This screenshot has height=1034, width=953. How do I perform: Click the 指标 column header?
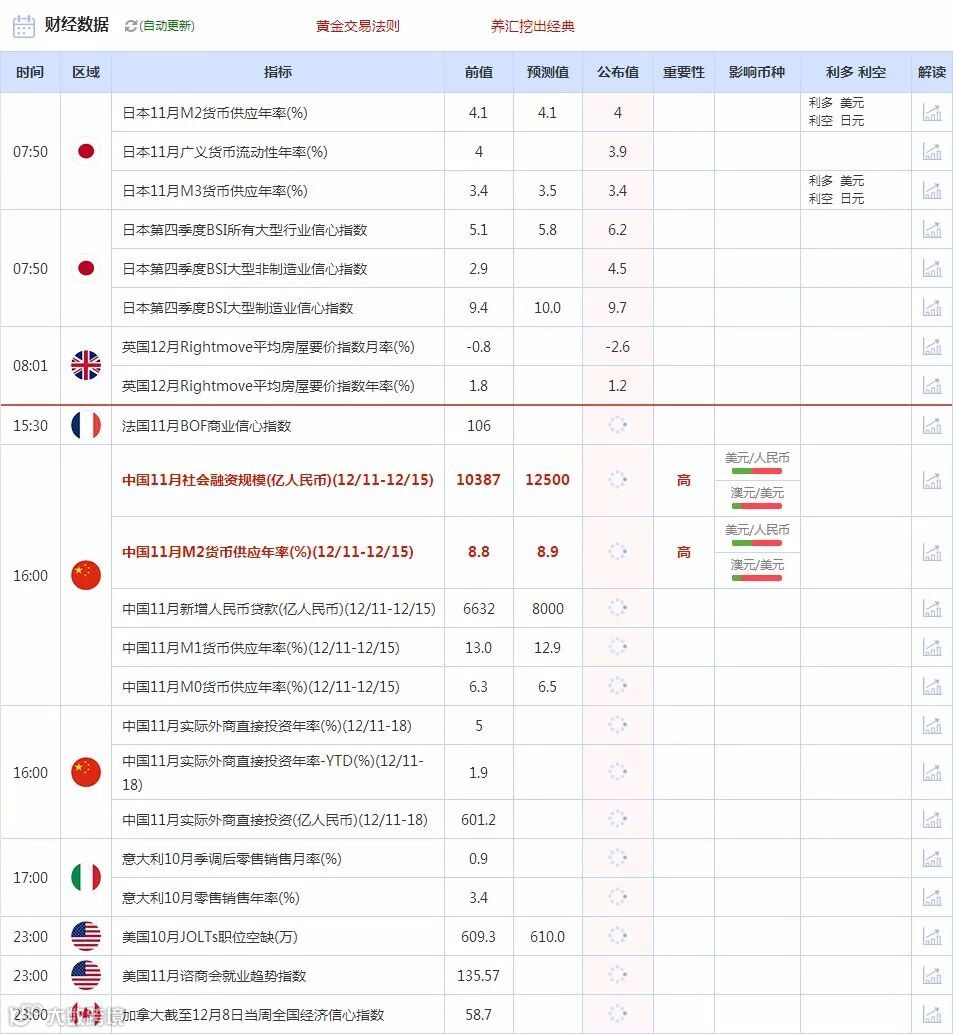coord(278,72)
